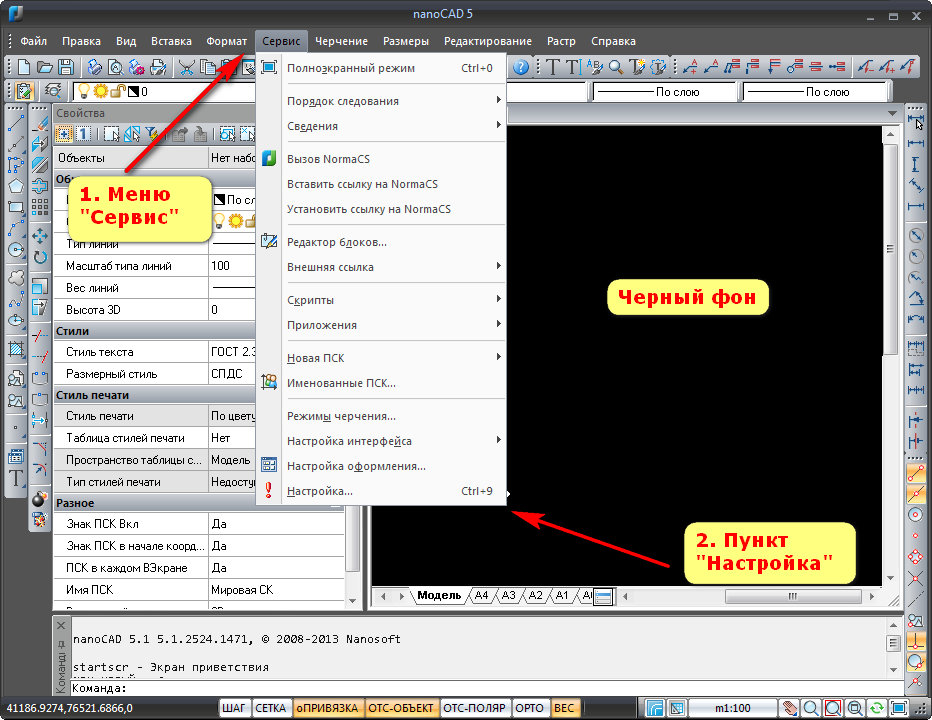The width and height of the screenshot is (932, 720).
Task: Open the Layers manager clipboard icon
Action: (23, 91)
